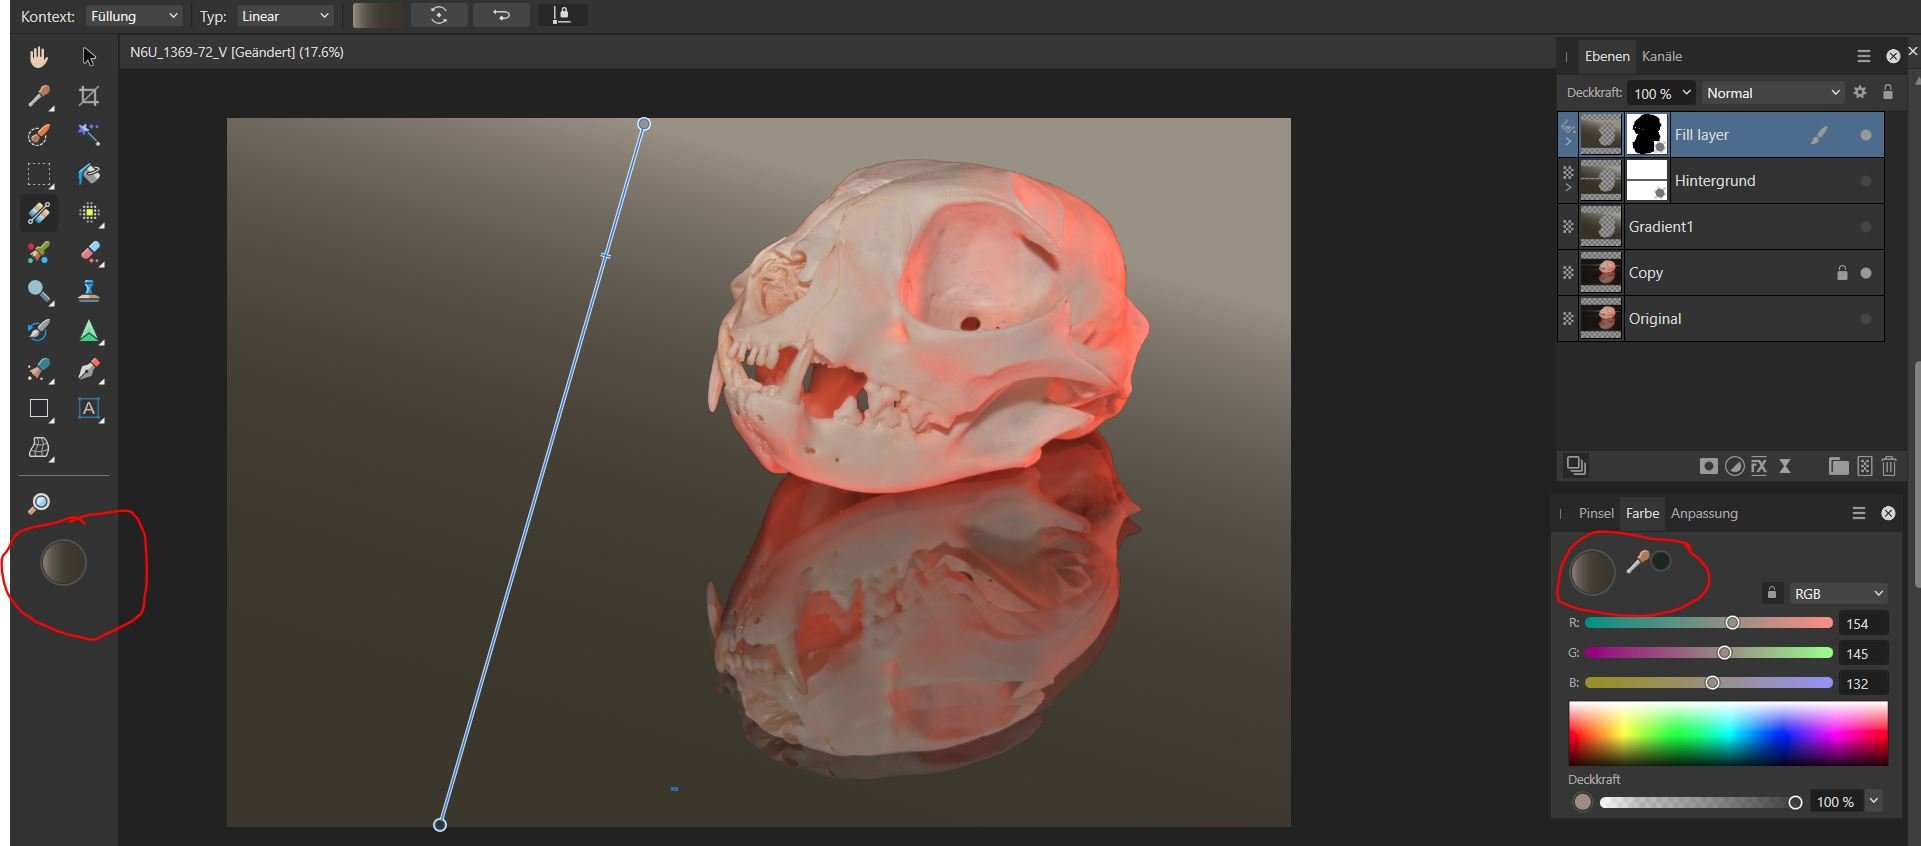Select the Fill layer mask thumbnail
This screenshot has width=1921, height=846.
(1646, 135)
